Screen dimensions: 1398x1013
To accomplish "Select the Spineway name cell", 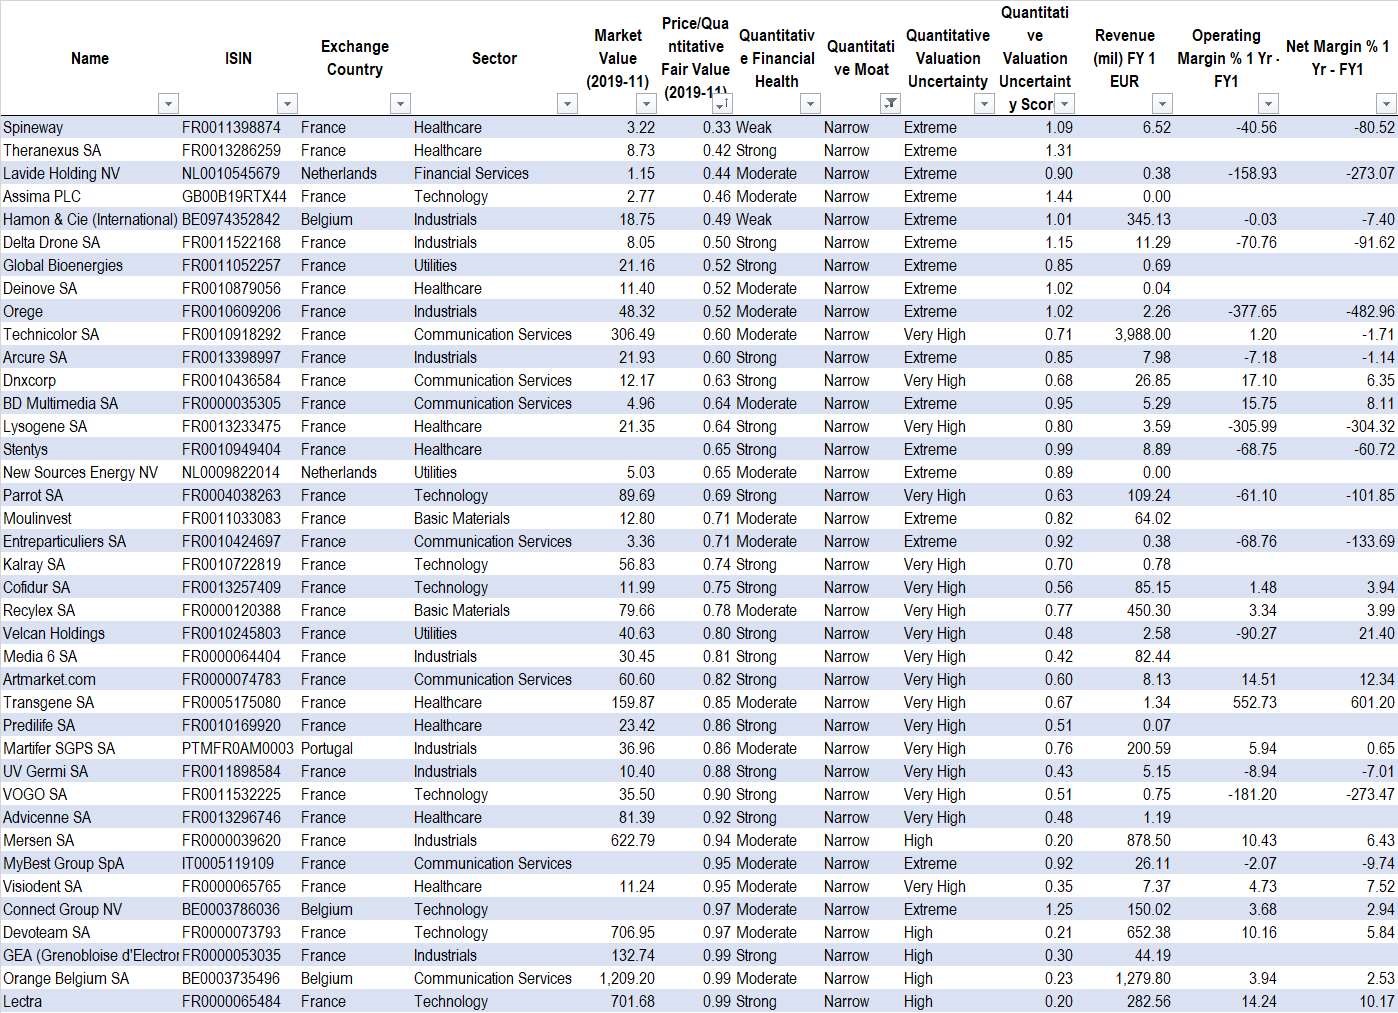I will tap(33, 128).
